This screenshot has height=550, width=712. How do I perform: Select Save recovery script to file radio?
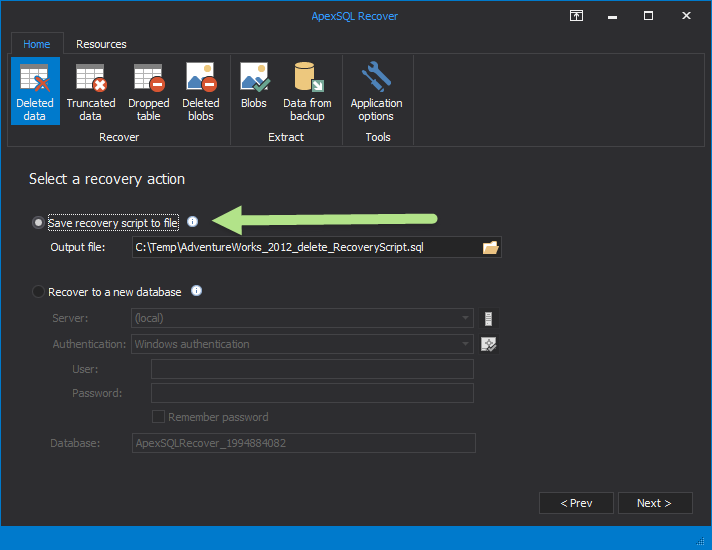pyautogui.click(x=38, y=223)
